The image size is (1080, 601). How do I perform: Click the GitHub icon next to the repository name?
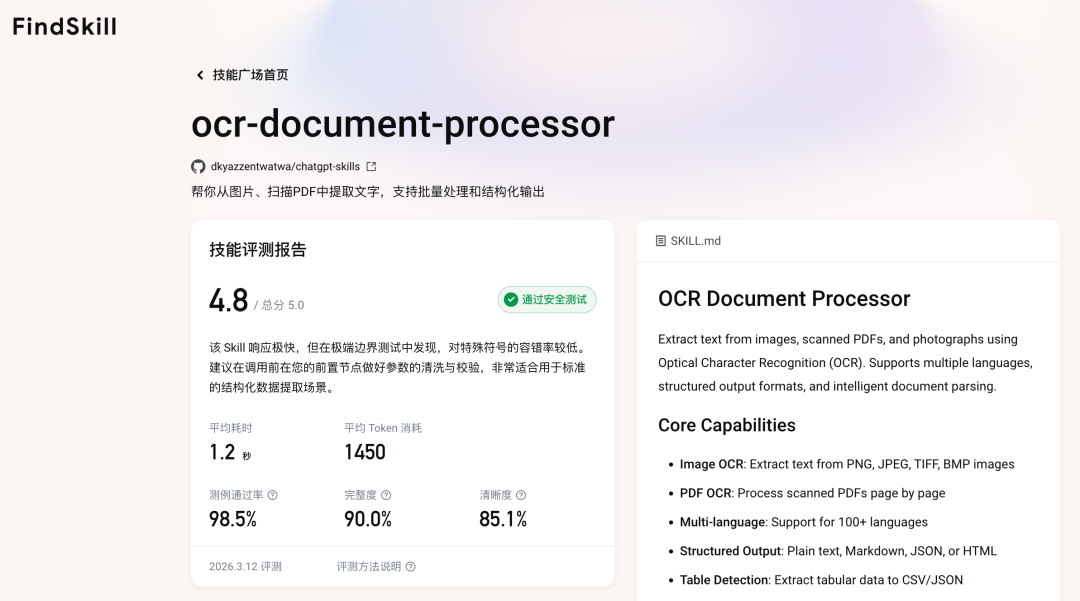[x=198, y=167]
